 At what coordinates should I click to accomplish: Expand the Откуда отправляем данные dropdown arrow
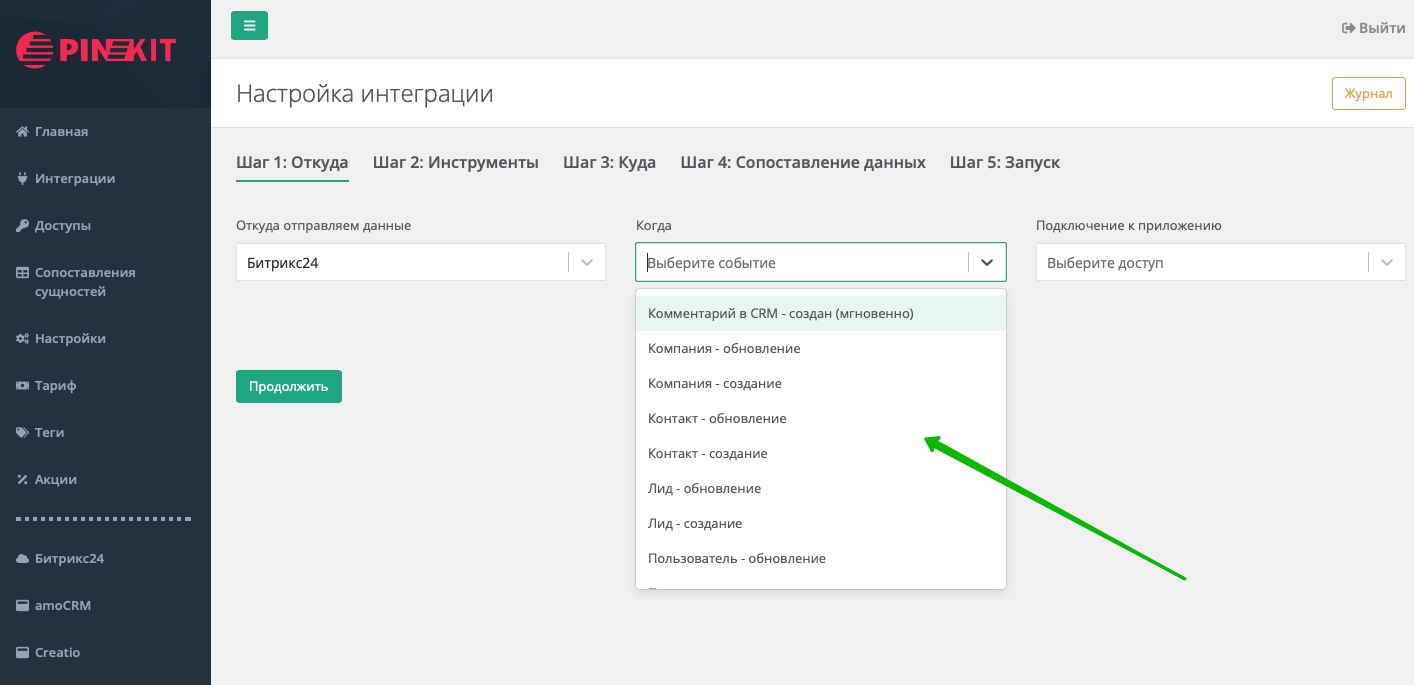pos(587,262)
